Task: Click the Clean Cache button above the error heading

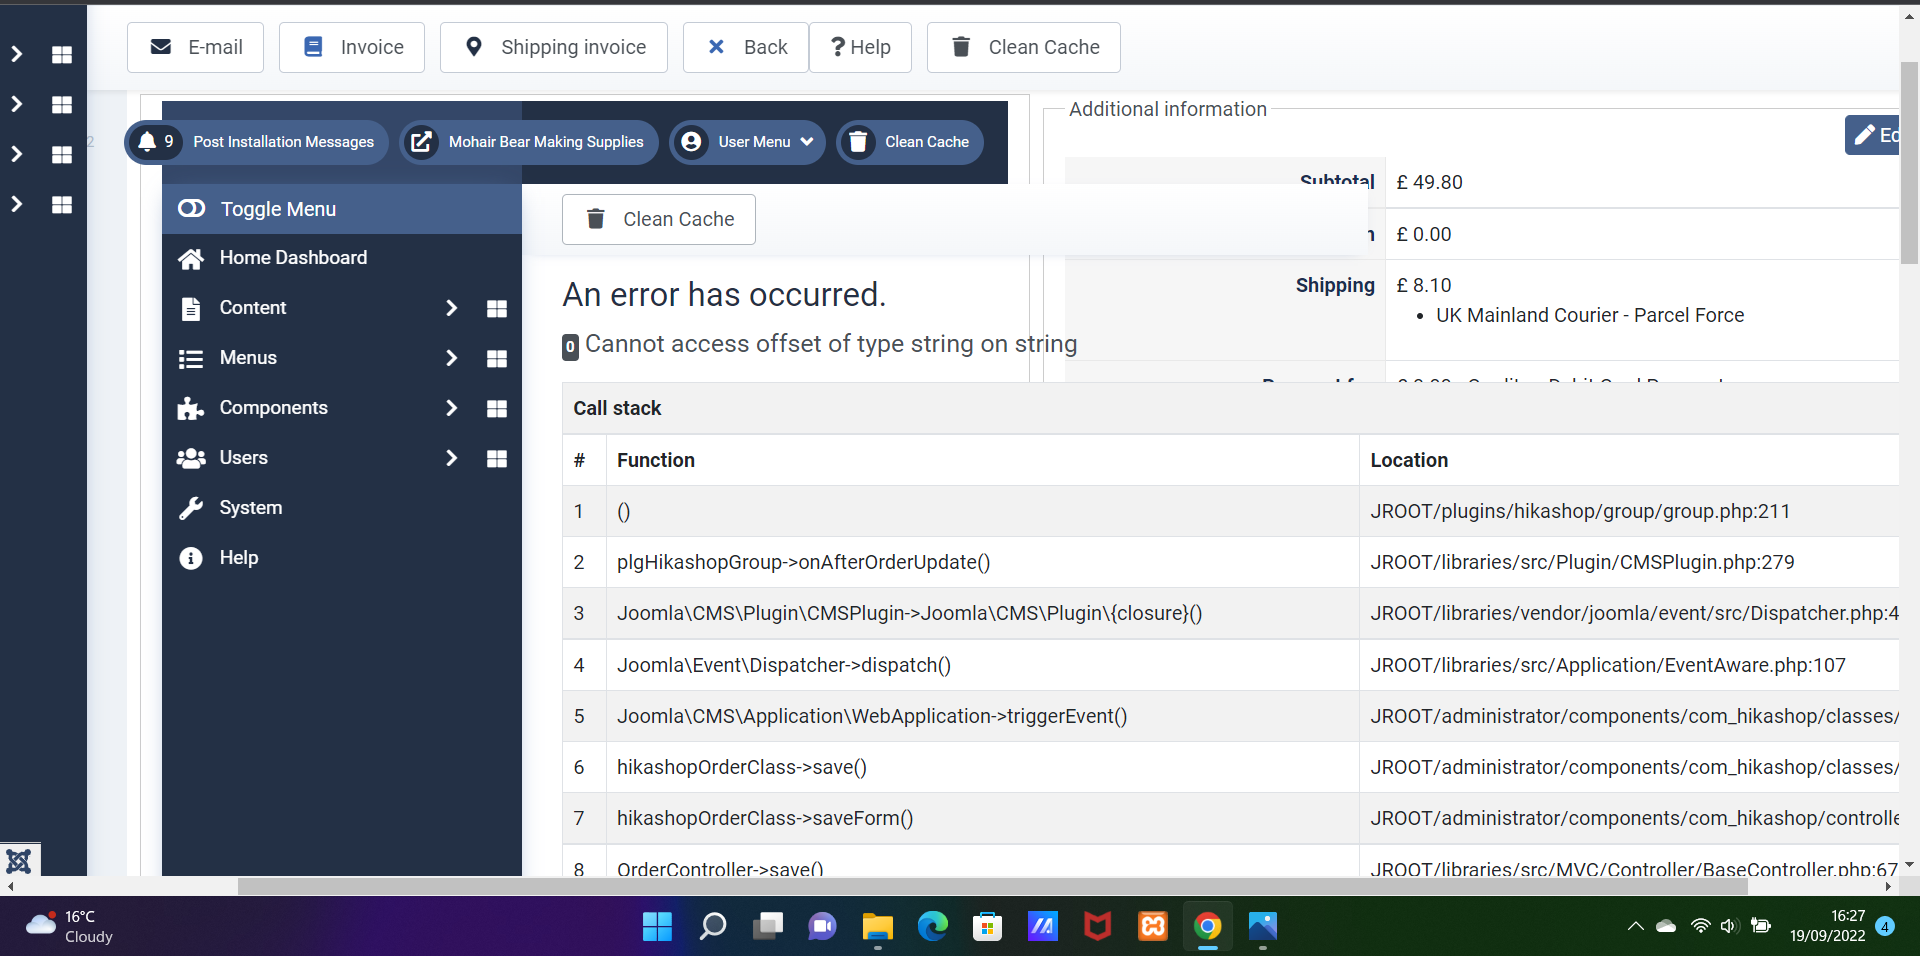Action: [x=659, y=219]
